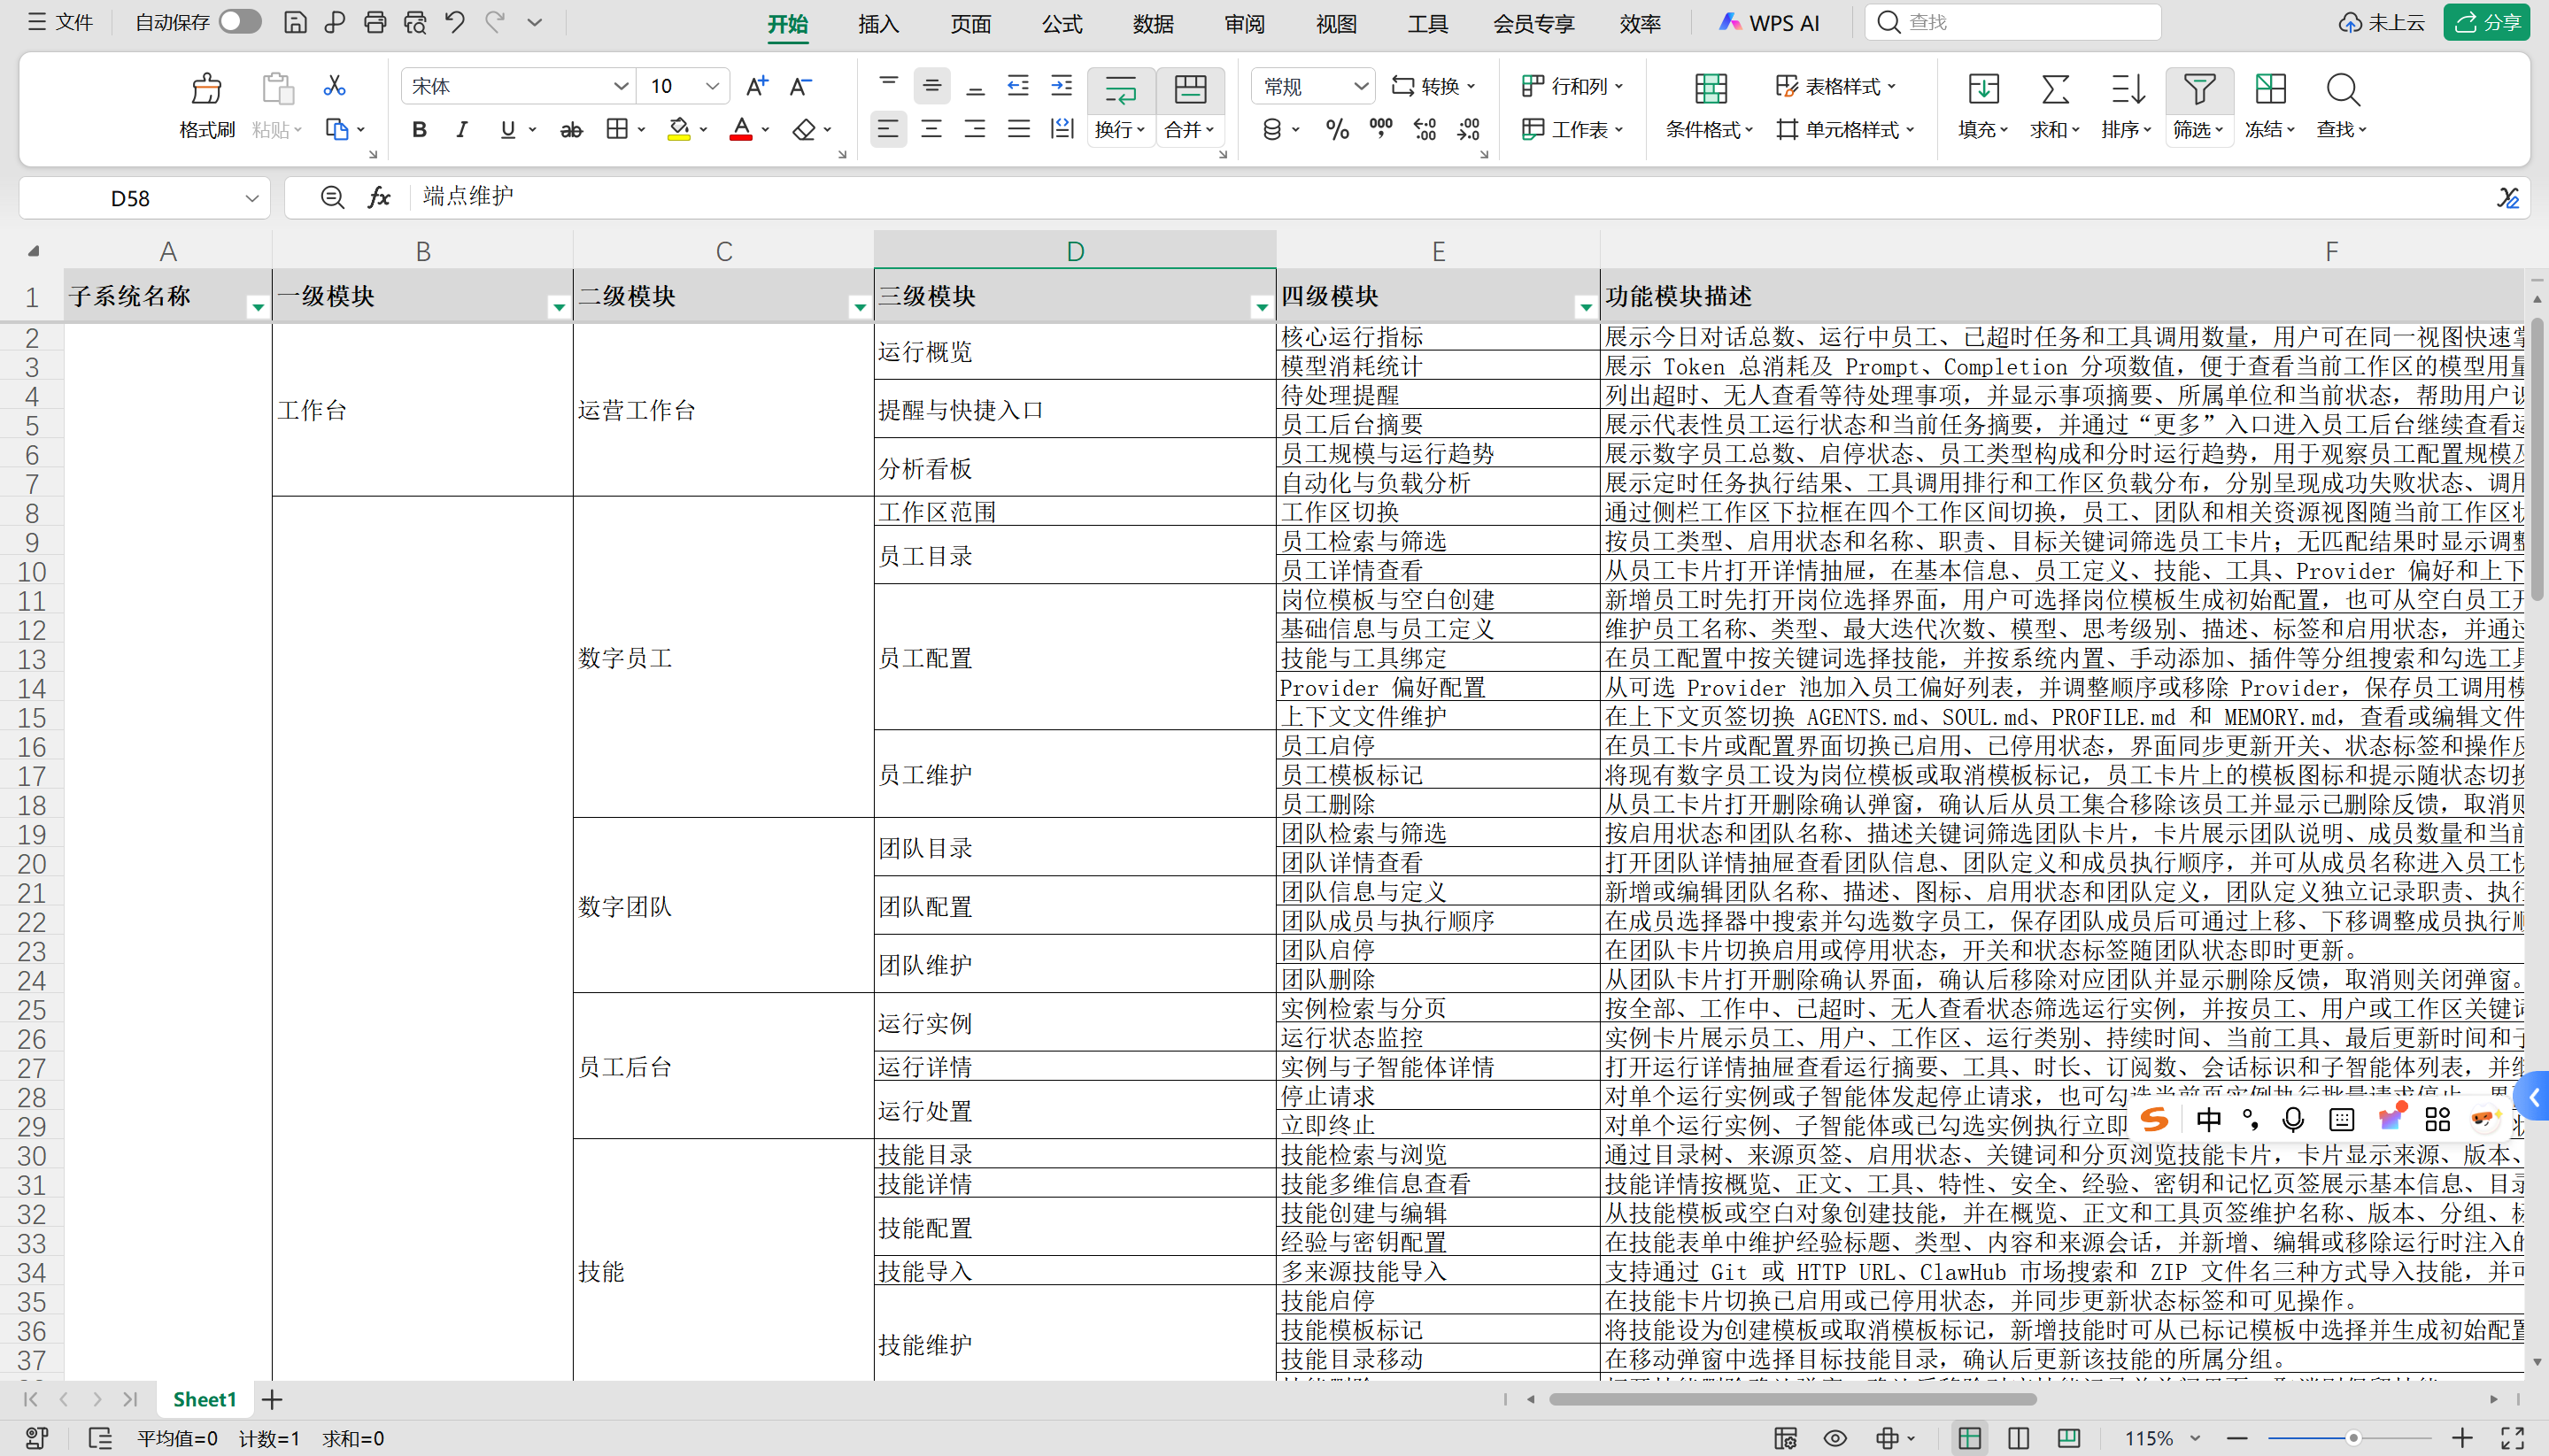
Task: Click the 分享 share button
Action: click(2487, 22)
